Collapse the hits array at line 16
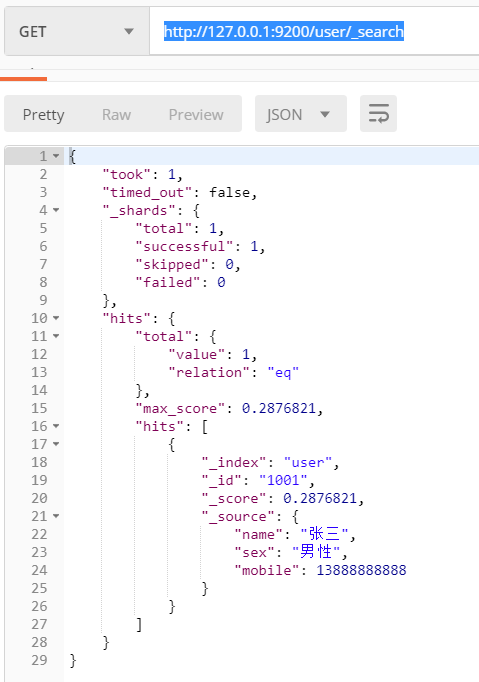 point(56,426)
